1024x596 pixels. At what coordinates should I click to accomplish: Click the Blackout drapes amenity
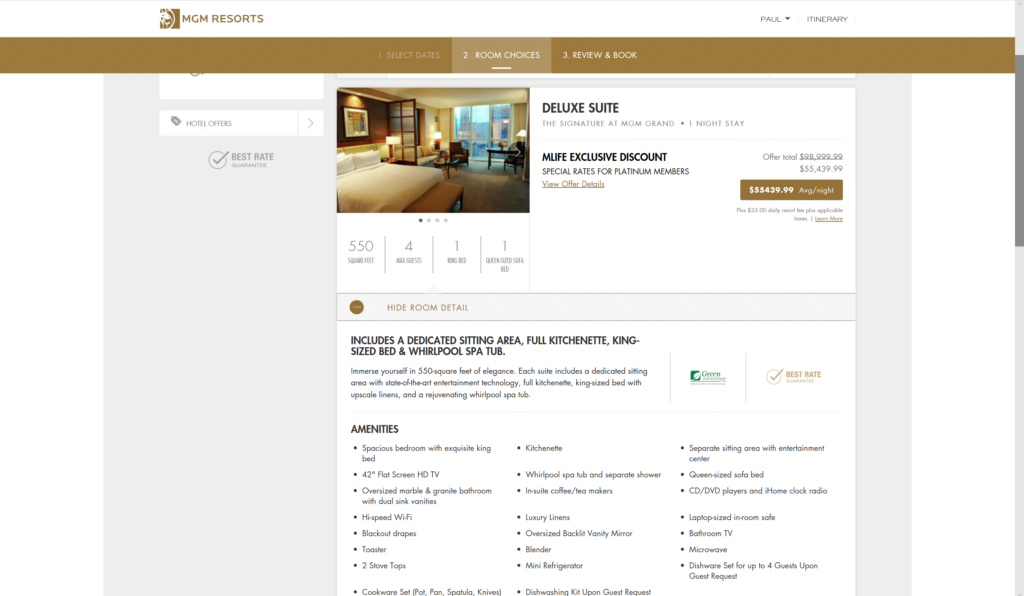(389, 533)
